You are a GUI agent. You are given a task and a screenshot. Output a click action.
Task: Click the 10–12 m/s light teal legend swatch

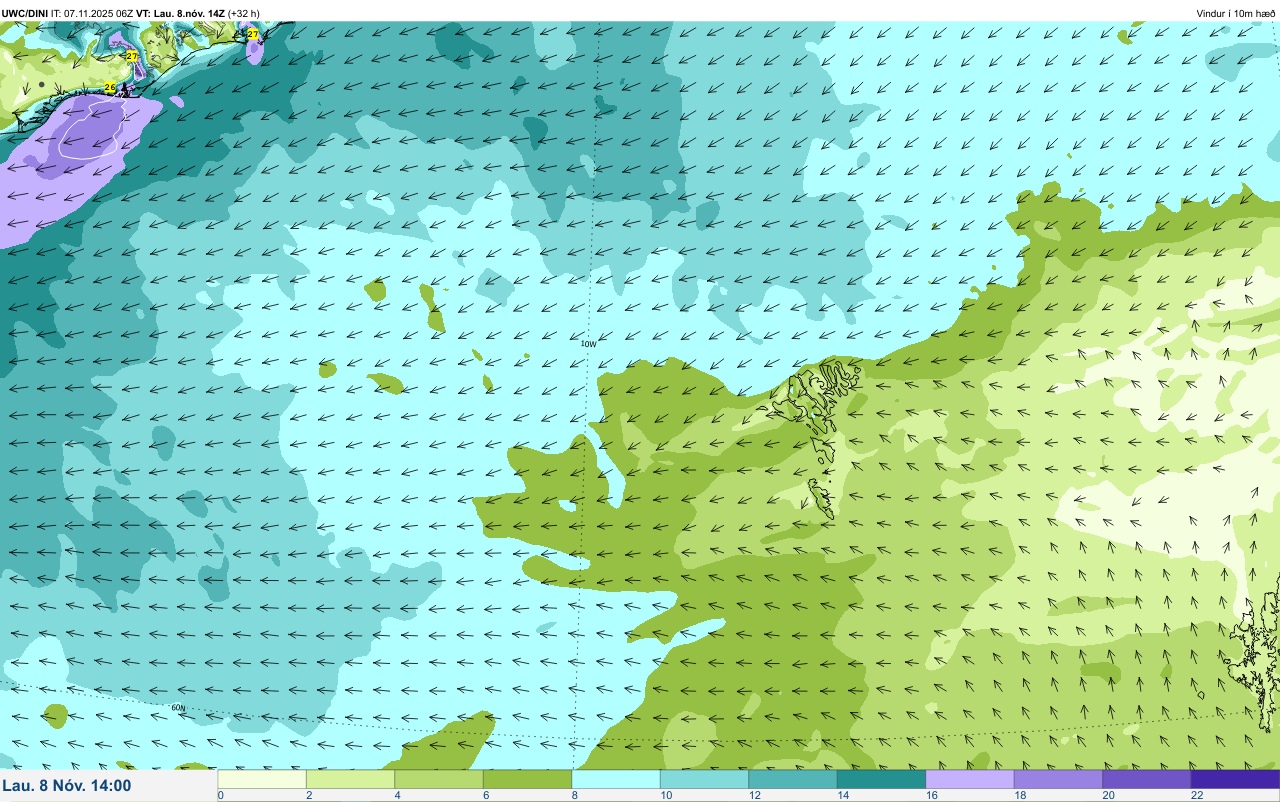(x=704, y=779)
